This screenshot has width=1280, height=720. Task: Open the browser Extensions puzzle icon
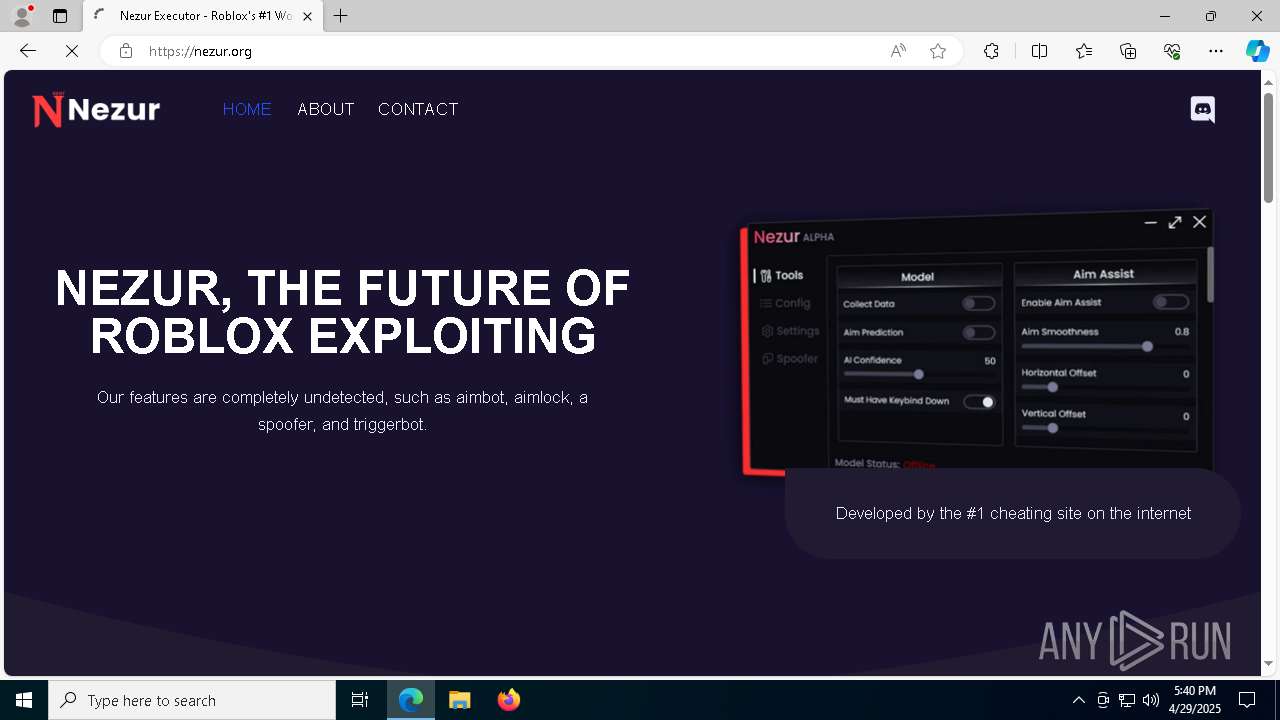[x=991, y=51]
